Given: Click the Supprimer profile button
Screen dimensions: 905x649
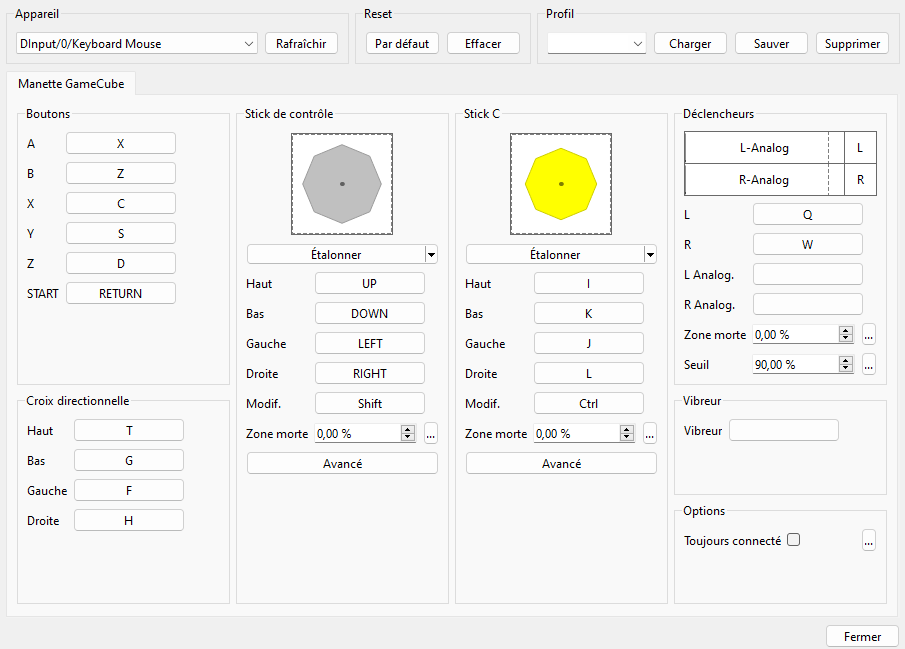Looking at the screenshot, I should tap(852, 44).
